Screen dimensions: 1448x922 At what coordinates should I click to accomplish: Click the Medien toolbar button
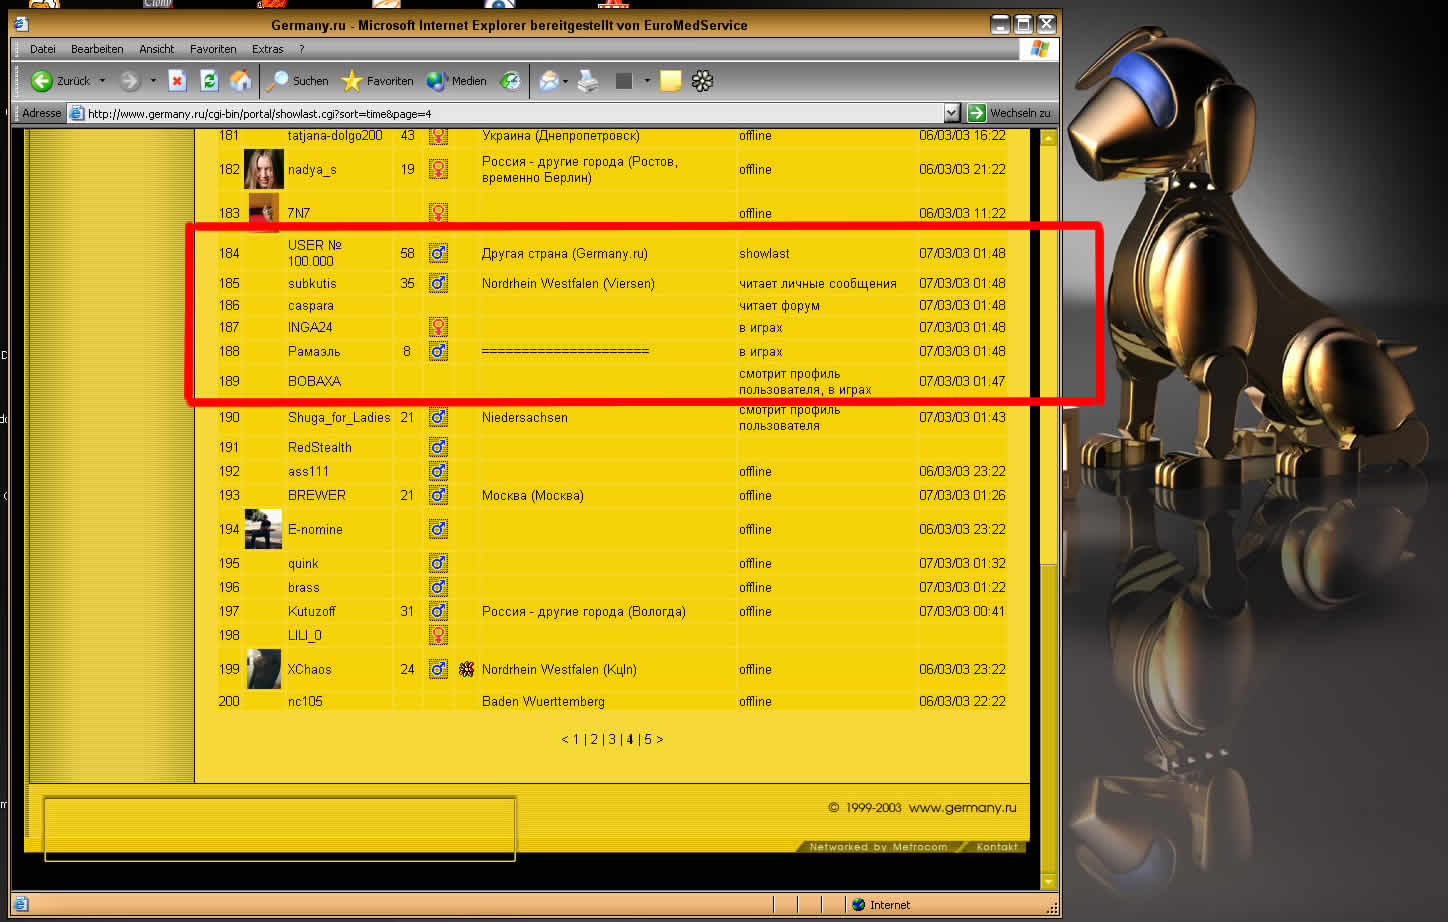pyautogui.click(x=457, y=81)
